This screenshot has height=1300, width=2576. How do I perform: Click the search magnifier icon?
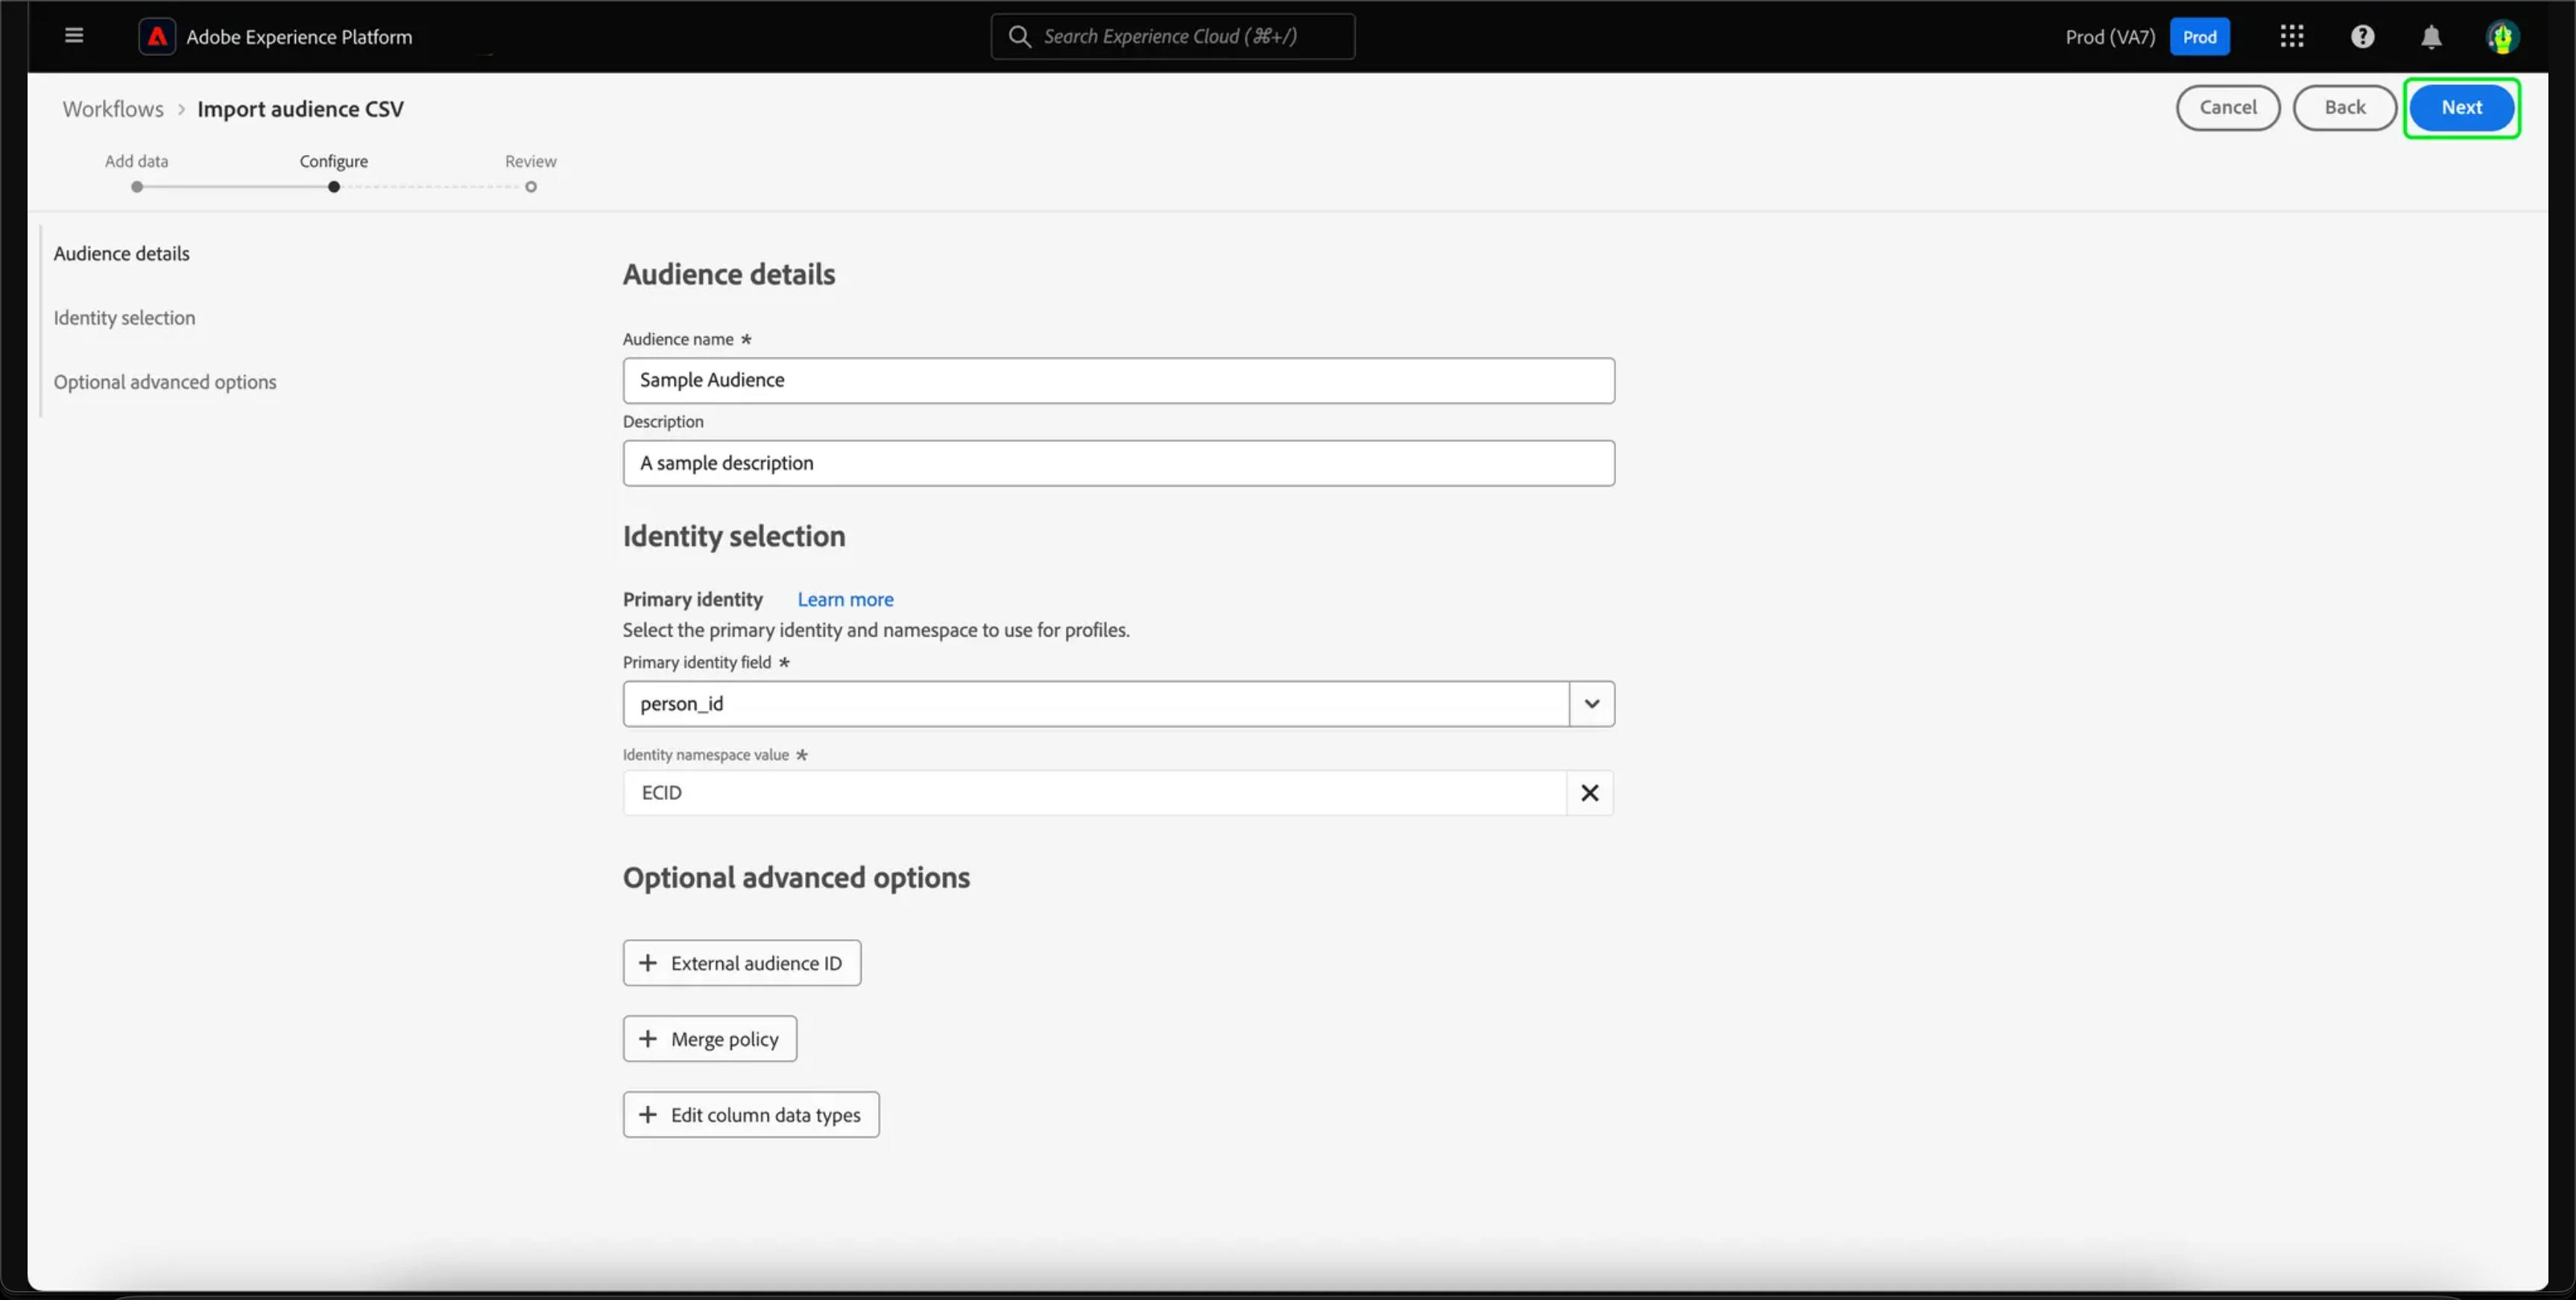point(1019,37)
